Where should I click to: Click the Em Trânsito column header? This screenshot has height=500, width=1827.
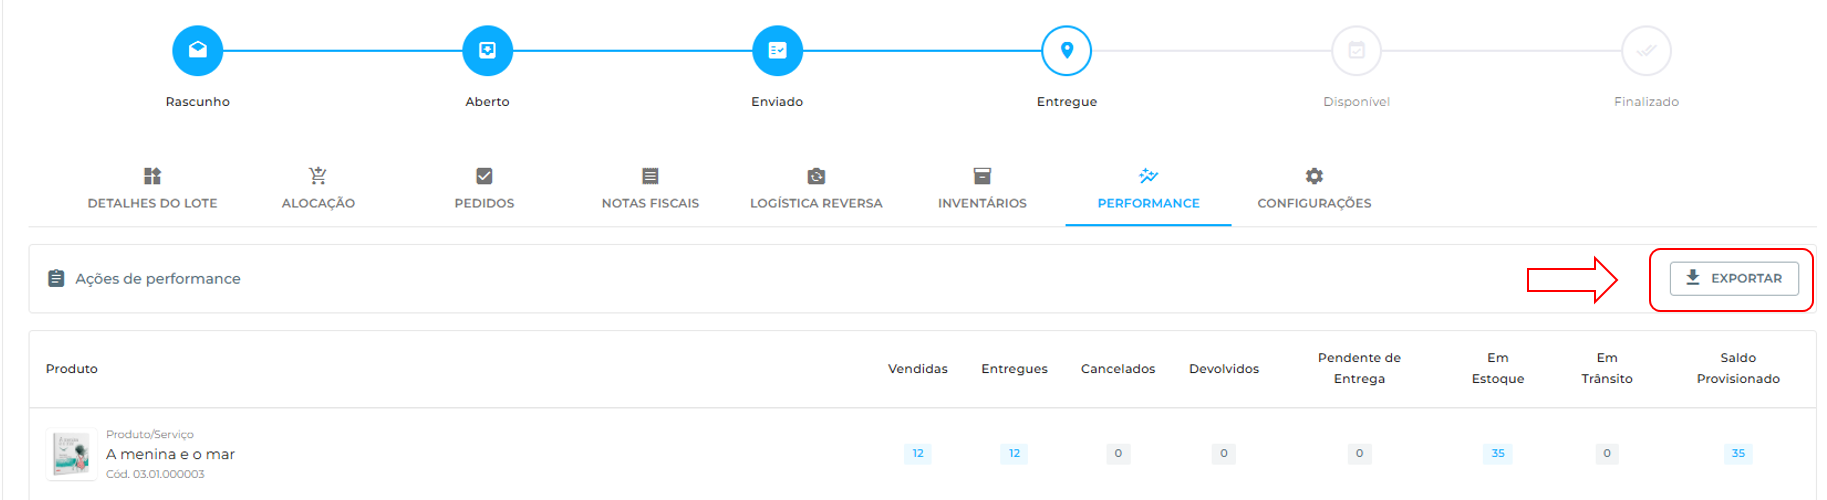[1607, 368]
